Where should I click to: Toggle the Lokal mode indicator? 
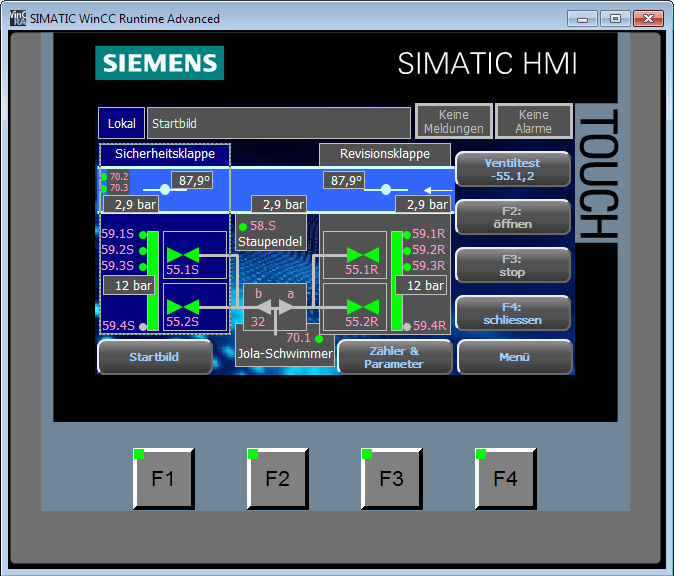click(x=121, y=123)
